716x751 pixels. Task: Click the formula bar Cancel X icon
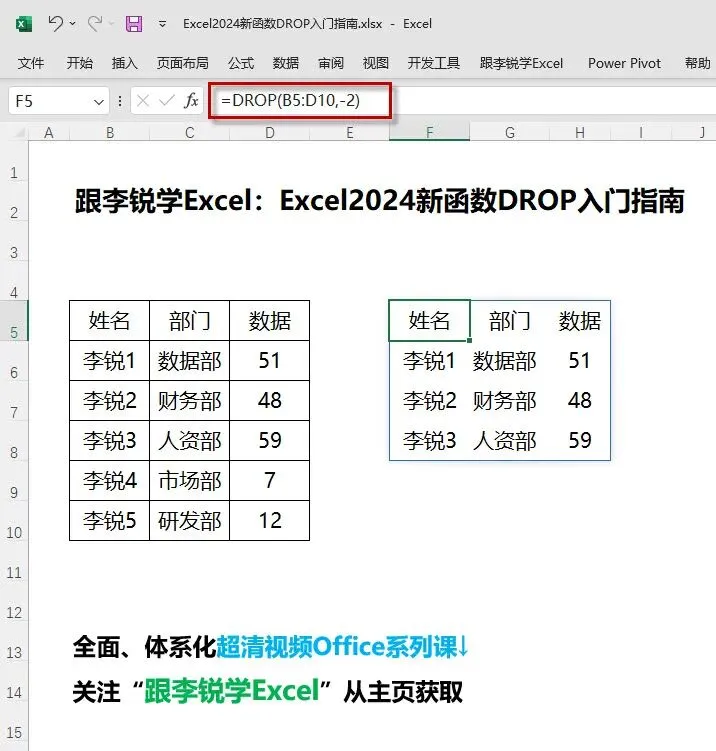tap(143, 101)
